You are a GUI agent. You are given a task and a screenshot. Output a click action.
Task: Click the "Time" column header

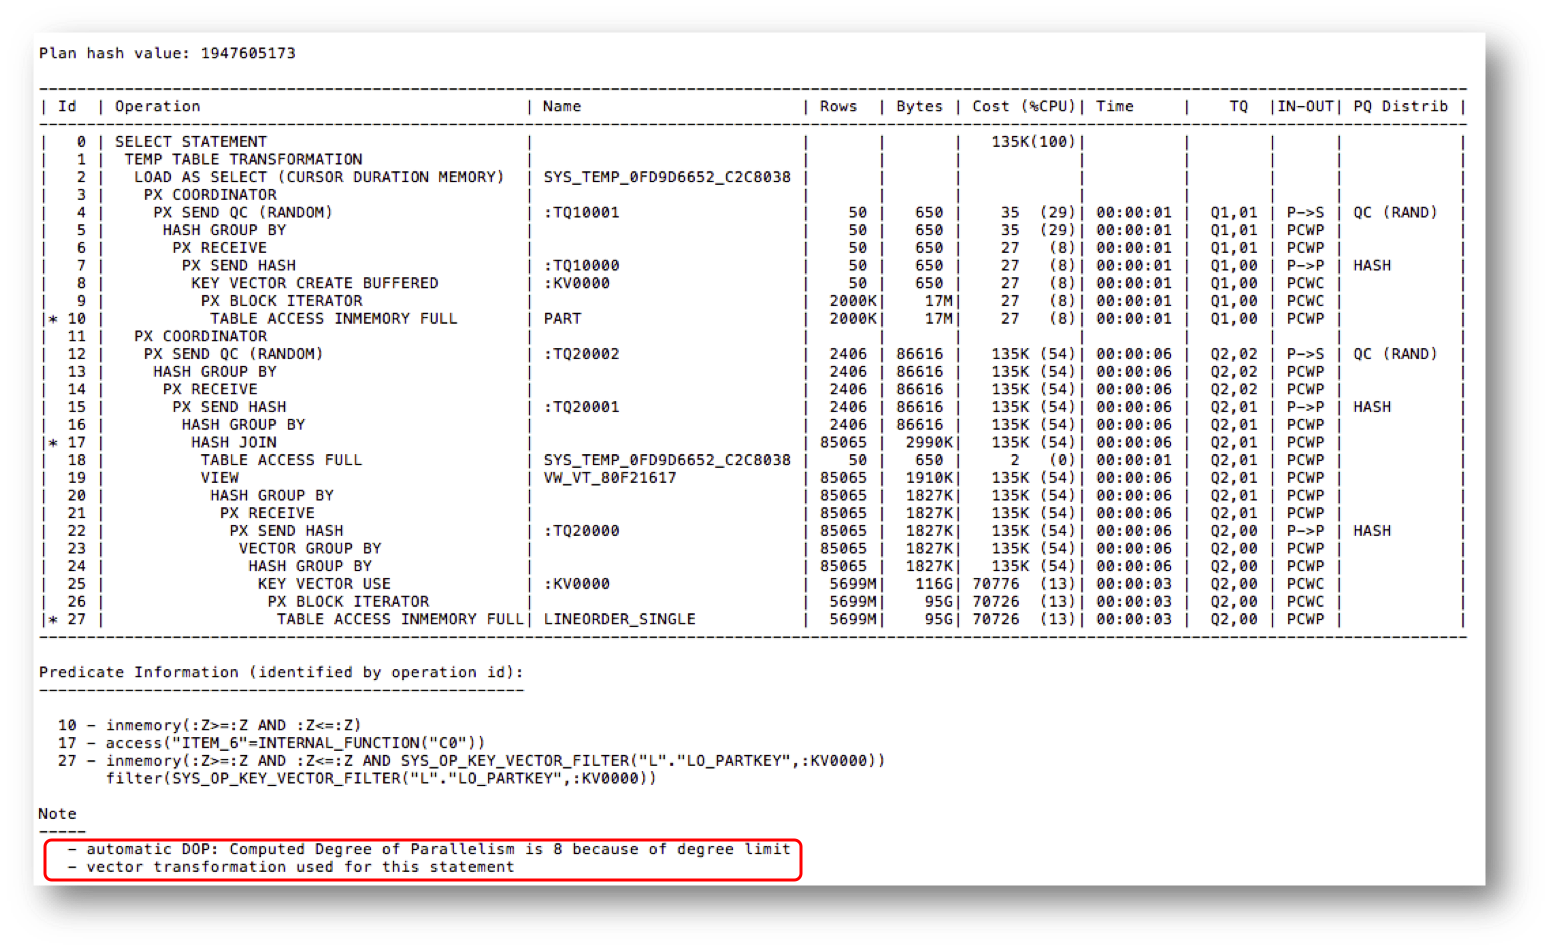[x=1115, y=106]
